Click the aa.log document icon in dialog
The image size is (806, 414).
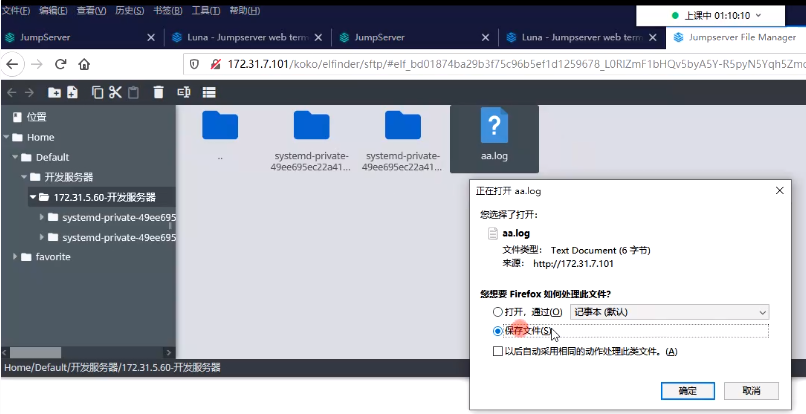pyautogui.click(x=493, y=233)
